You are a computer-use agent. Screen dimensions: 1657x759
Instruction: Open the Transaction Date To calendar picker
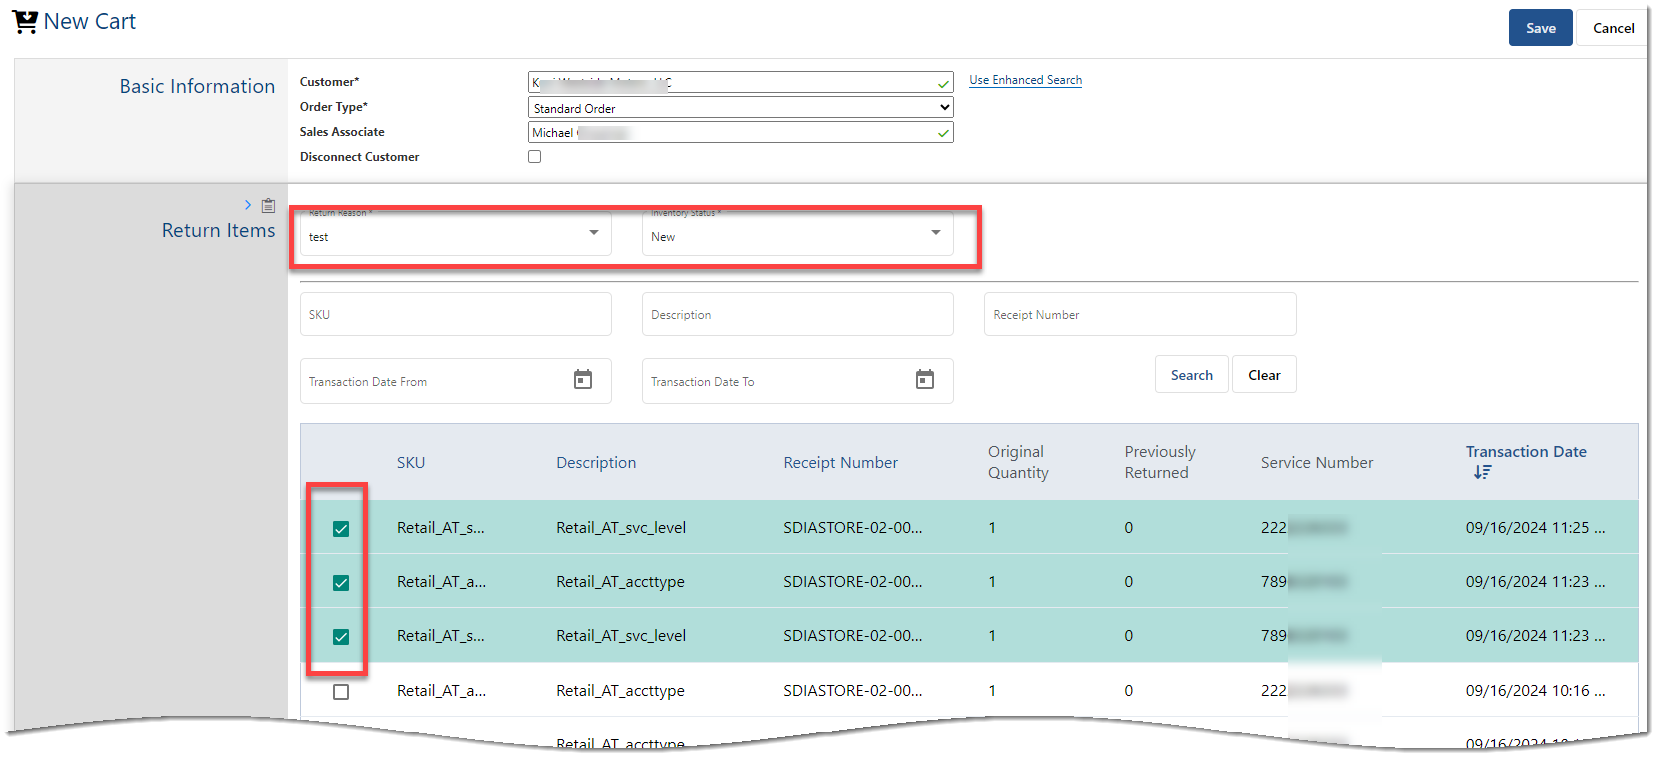925,380
